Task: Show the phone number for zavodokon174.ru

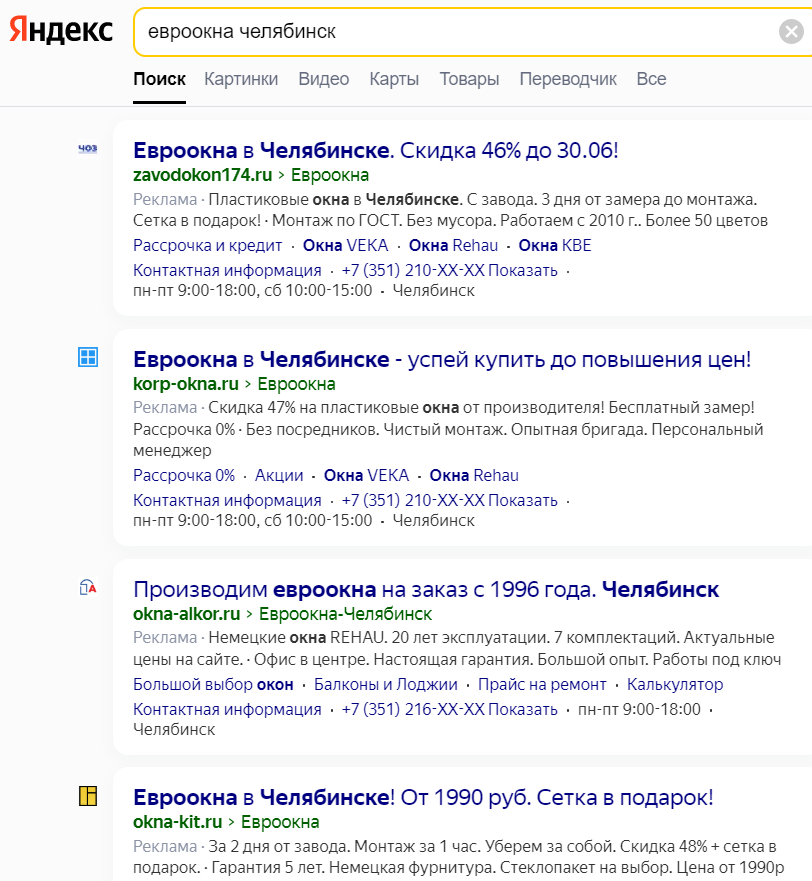Action: (524, 270)
